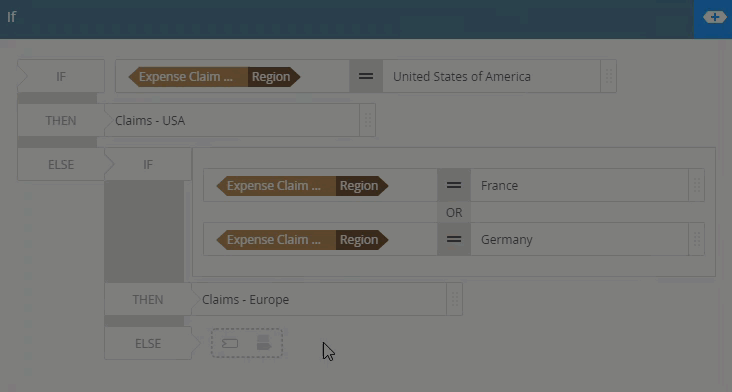
Task: Click the expression placeholder icon in ELSE slot
Action: point(264,343)
